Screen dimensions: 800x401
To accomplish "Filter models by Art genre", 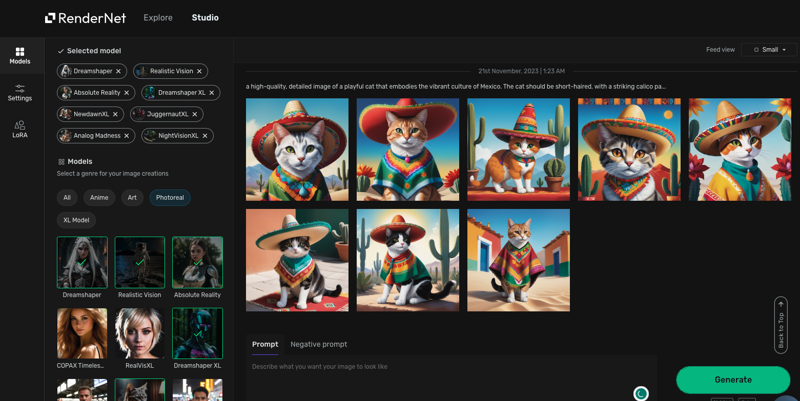I will point(132,197).
